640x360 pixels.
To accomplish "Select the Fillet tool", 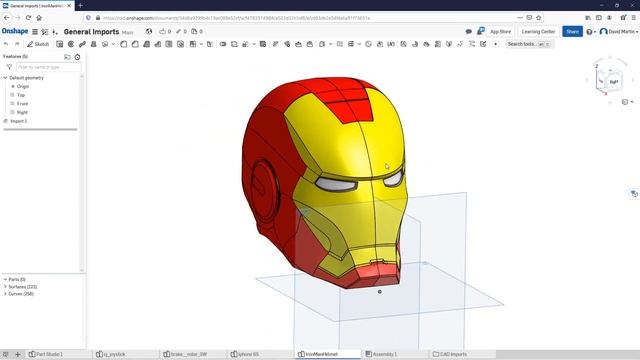I will (x=124, y=44).
